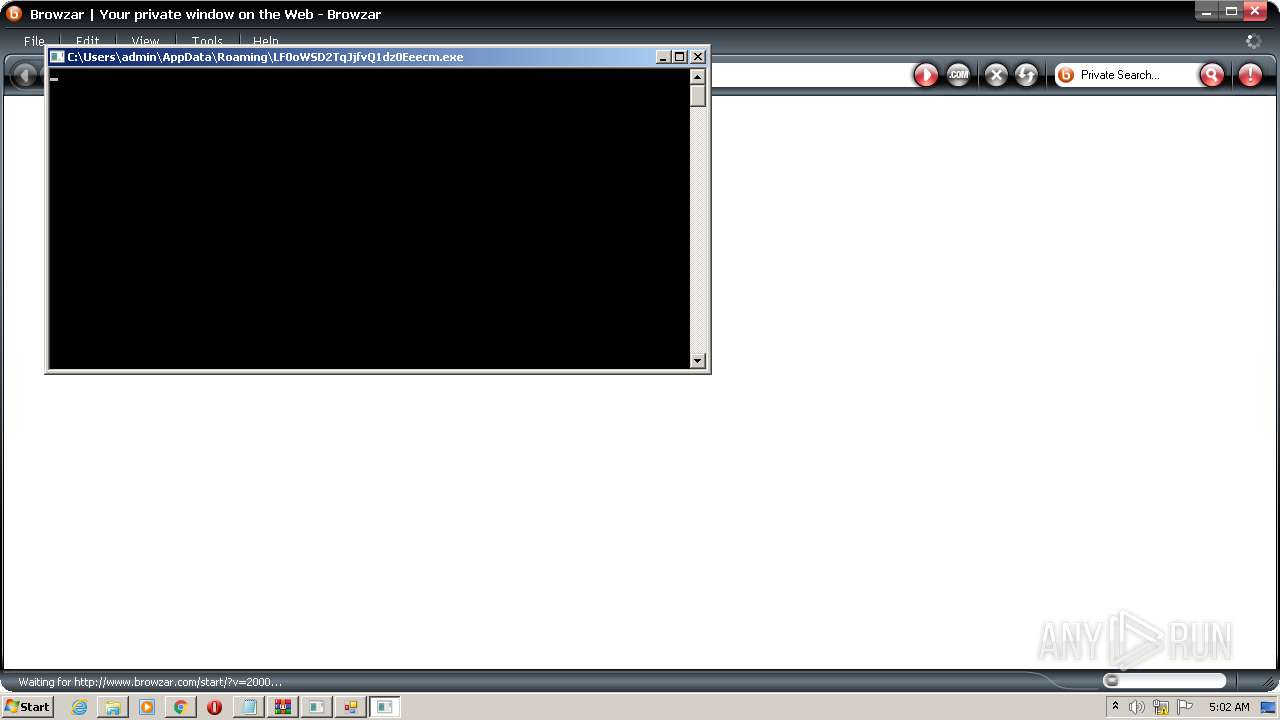The height and width of the screenshot is (720, 1280).
Task: Open the Tools menu in Browzar
Action: (x=207, y=41)
